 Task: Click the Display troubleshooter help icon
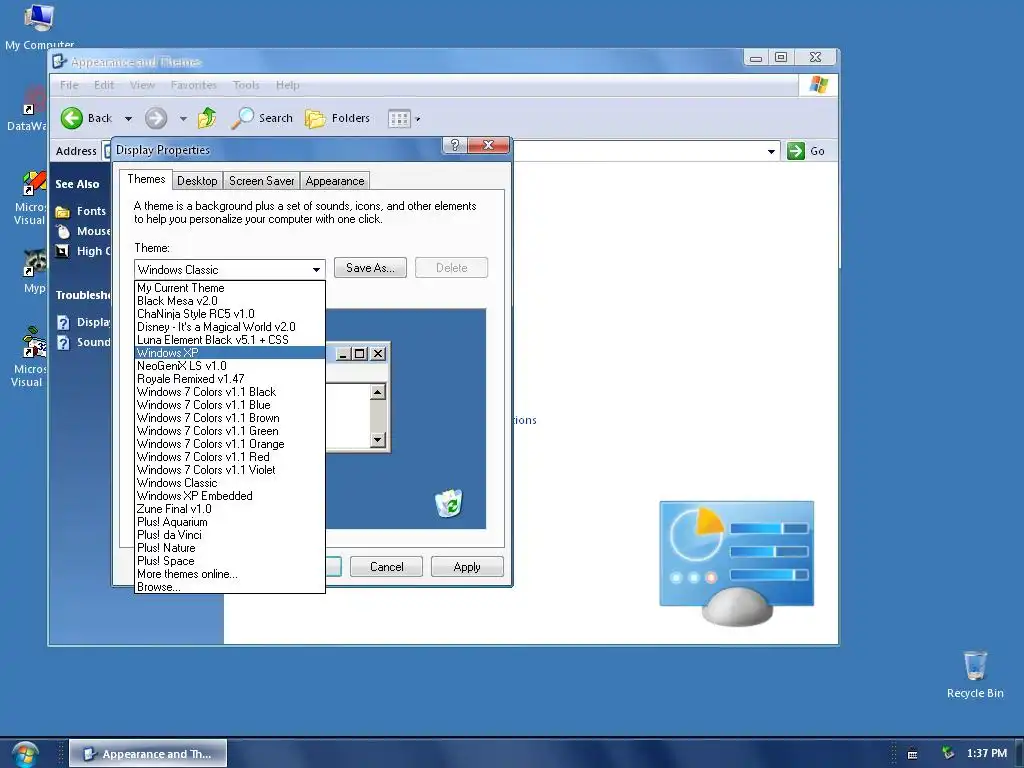[x=63, y=322]
